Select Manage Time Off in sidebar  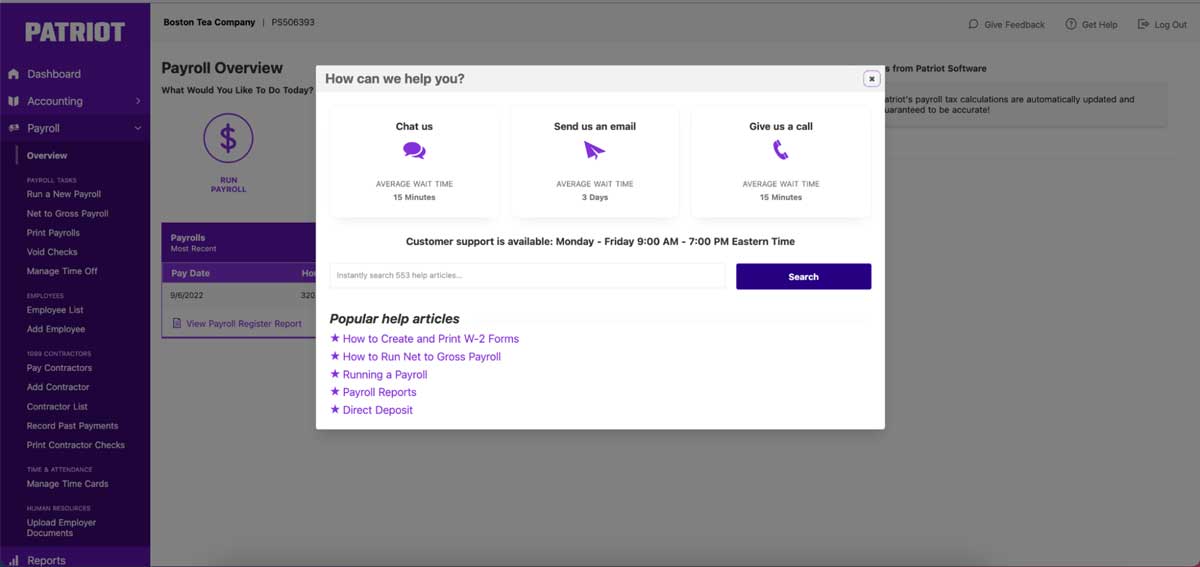coord(62,271)
